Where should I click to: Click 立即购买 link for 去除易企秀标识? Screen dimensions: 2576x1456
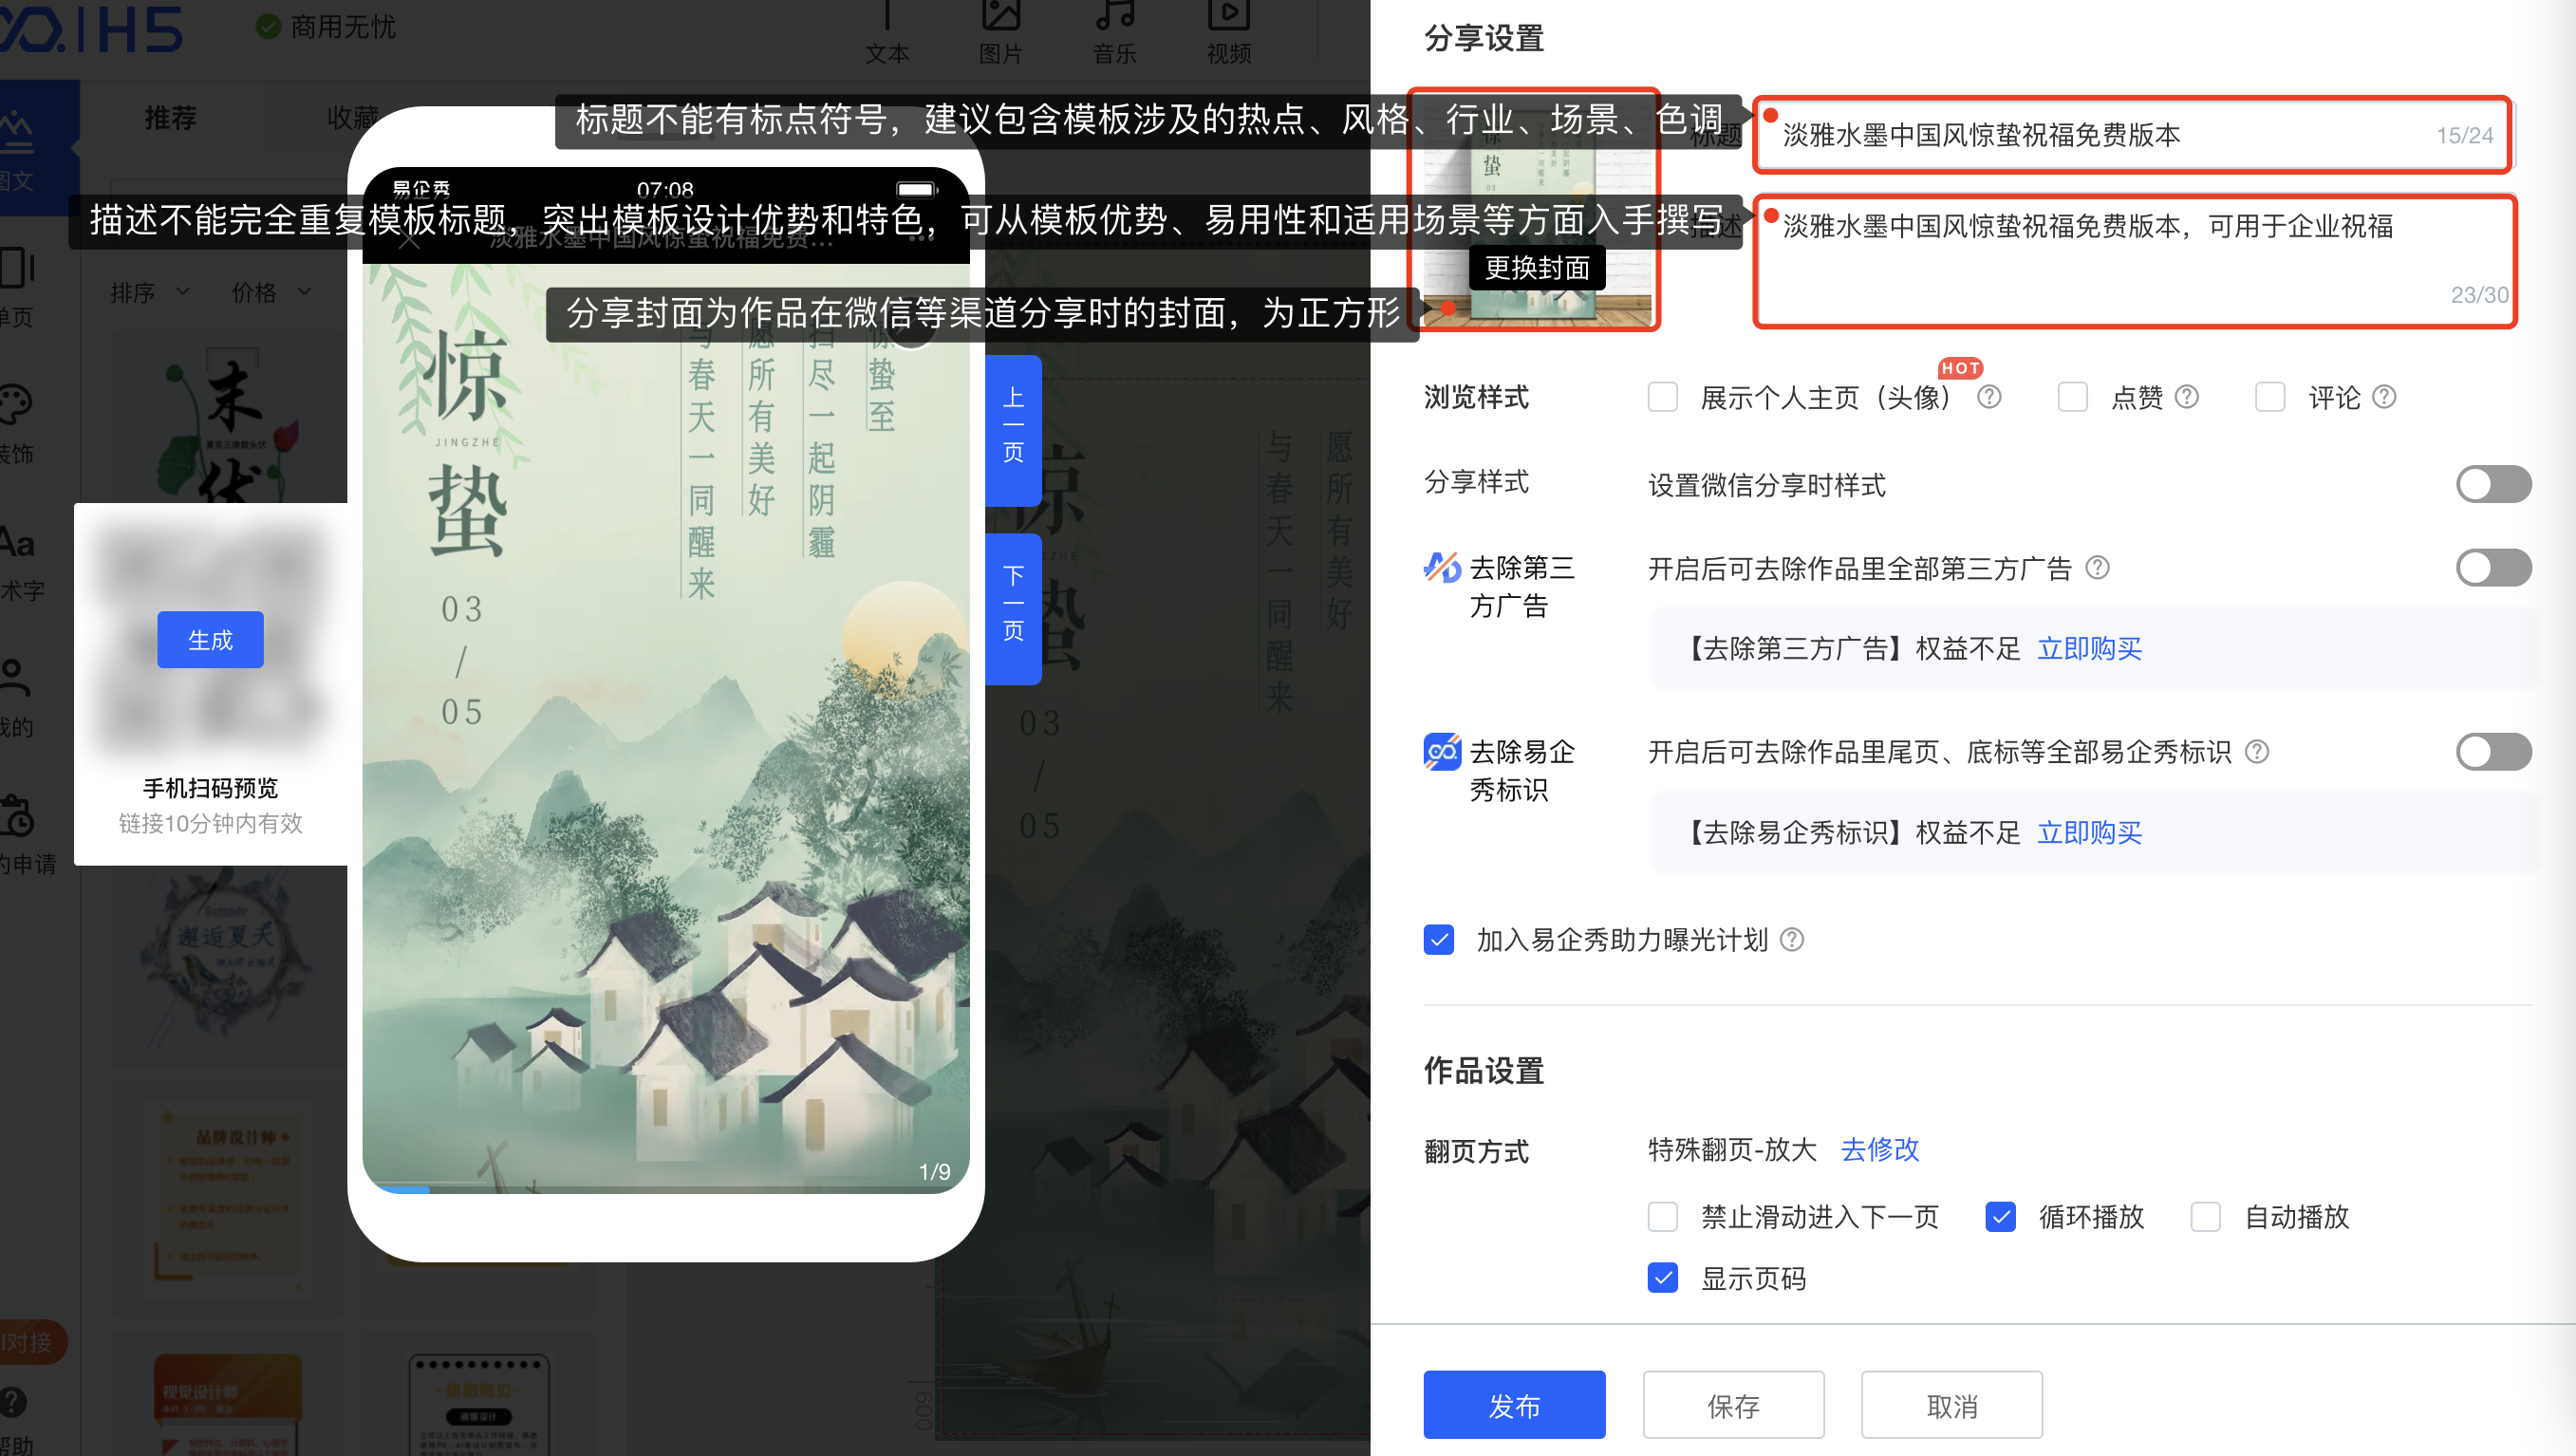click(x=2089, y=832)
